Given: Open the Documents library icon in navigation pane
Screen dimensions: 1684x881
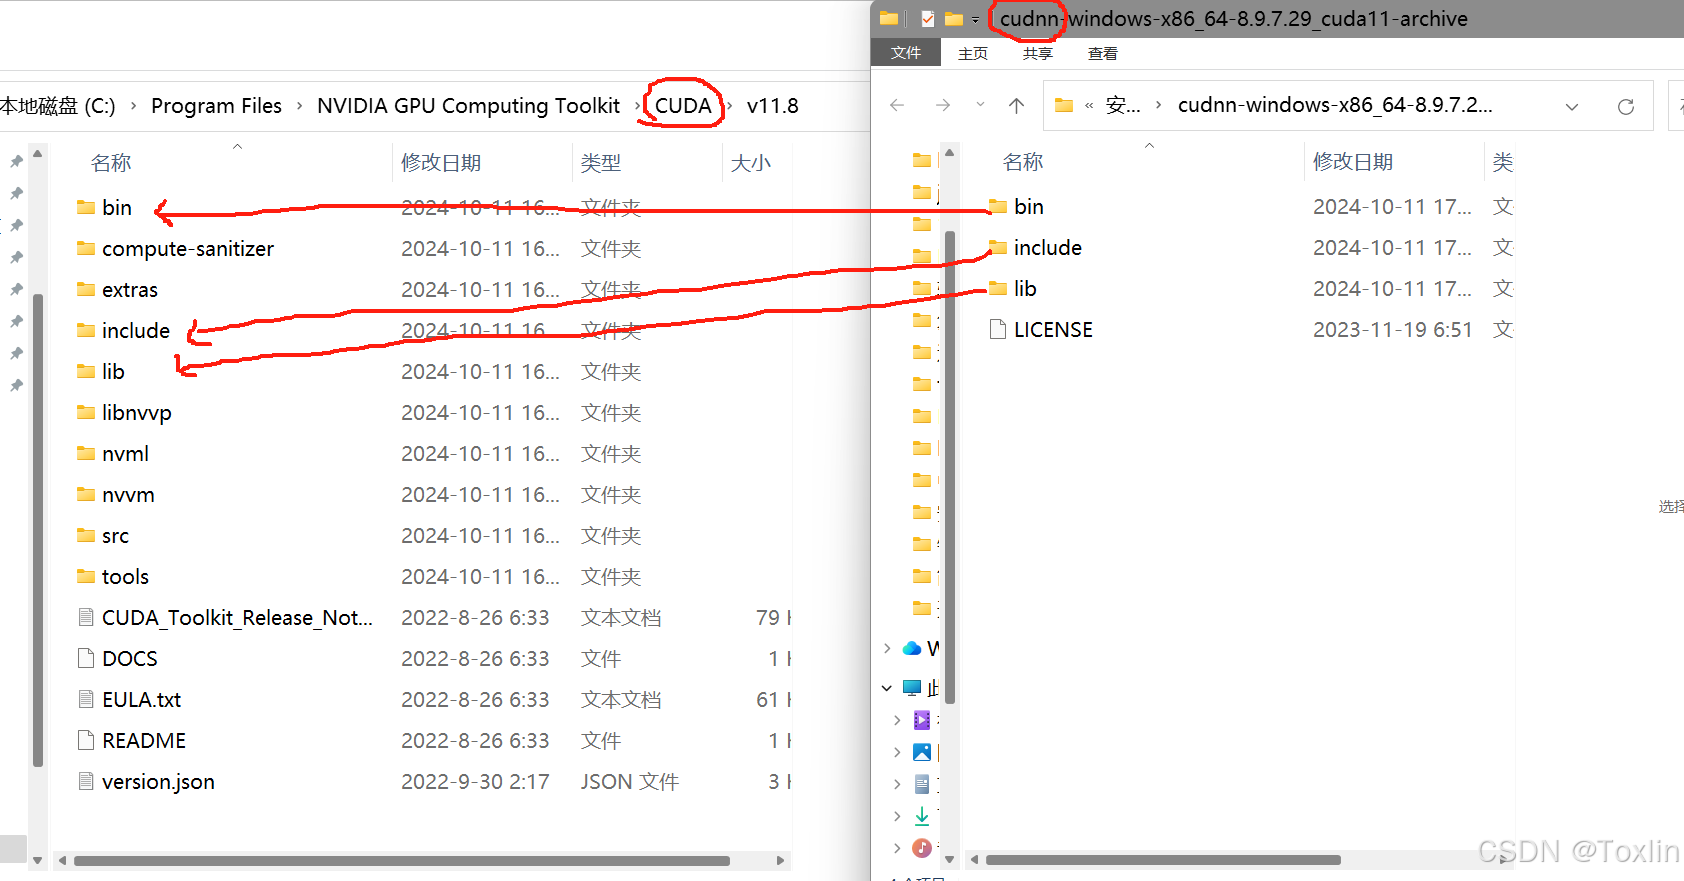Looking at the screenshot, I should [x=922, y=784].
